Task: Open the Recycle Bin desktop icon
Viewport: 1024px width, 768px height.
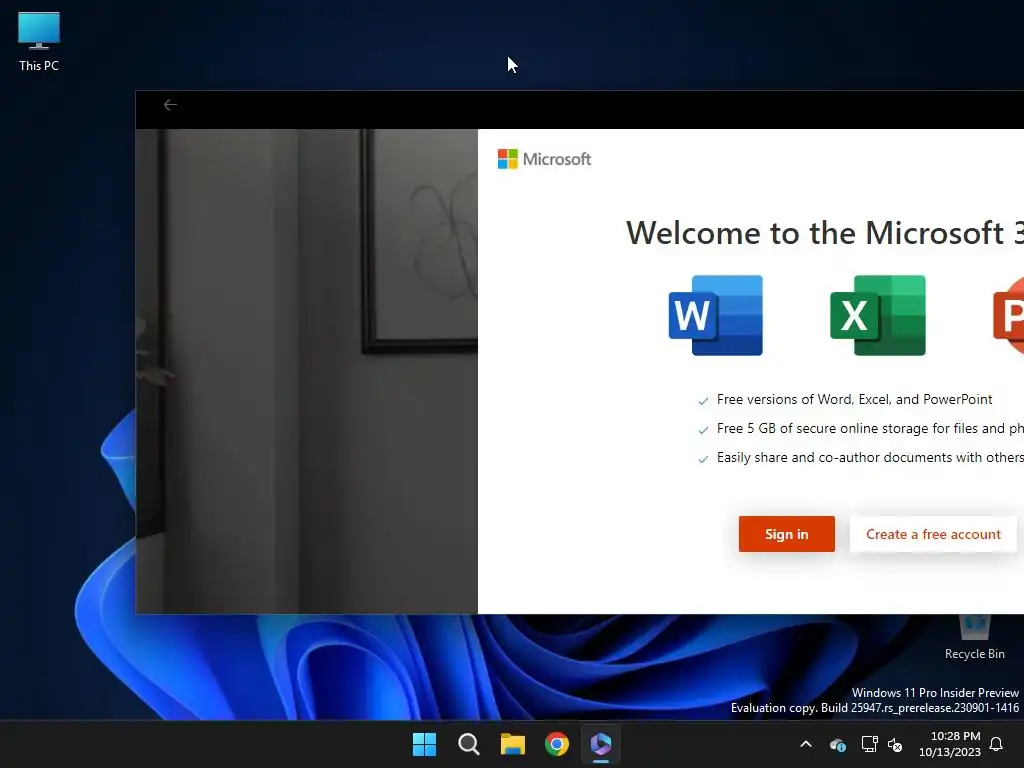Action: pos(974,637)
